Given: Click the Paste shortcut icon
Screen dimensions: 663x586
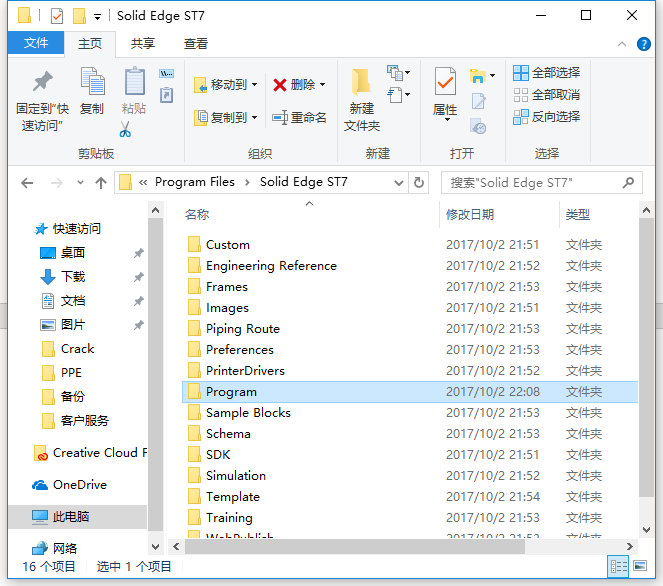Looking at the screenshot, I should [167, 95].
